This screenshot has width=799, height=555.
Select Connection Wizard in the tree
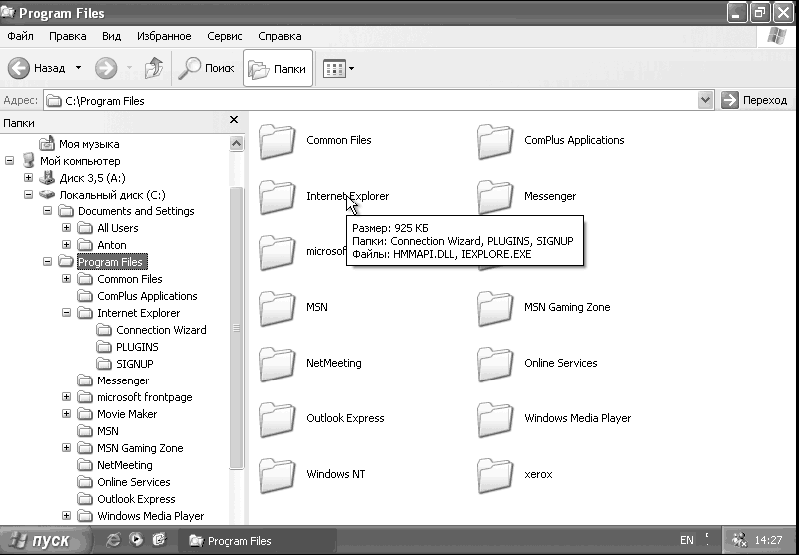161,330
